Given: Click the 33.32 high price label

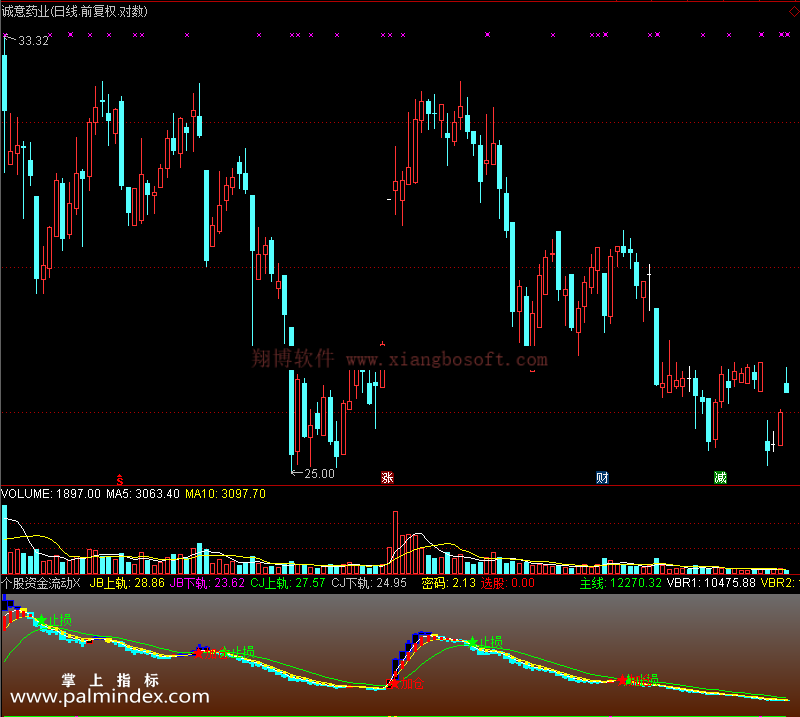Looking at the screenshot, I should coord(33,41).
